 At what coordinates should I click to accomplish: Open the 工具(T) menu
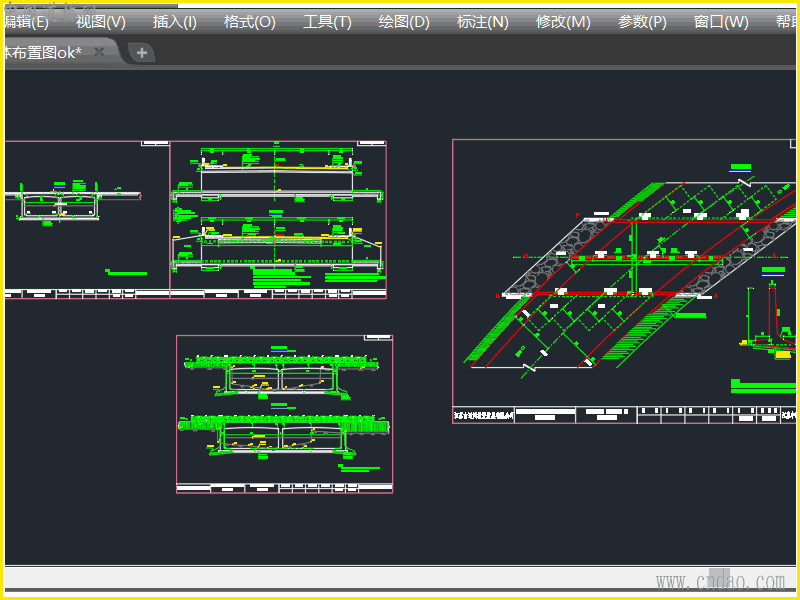[x=327, y=22]
